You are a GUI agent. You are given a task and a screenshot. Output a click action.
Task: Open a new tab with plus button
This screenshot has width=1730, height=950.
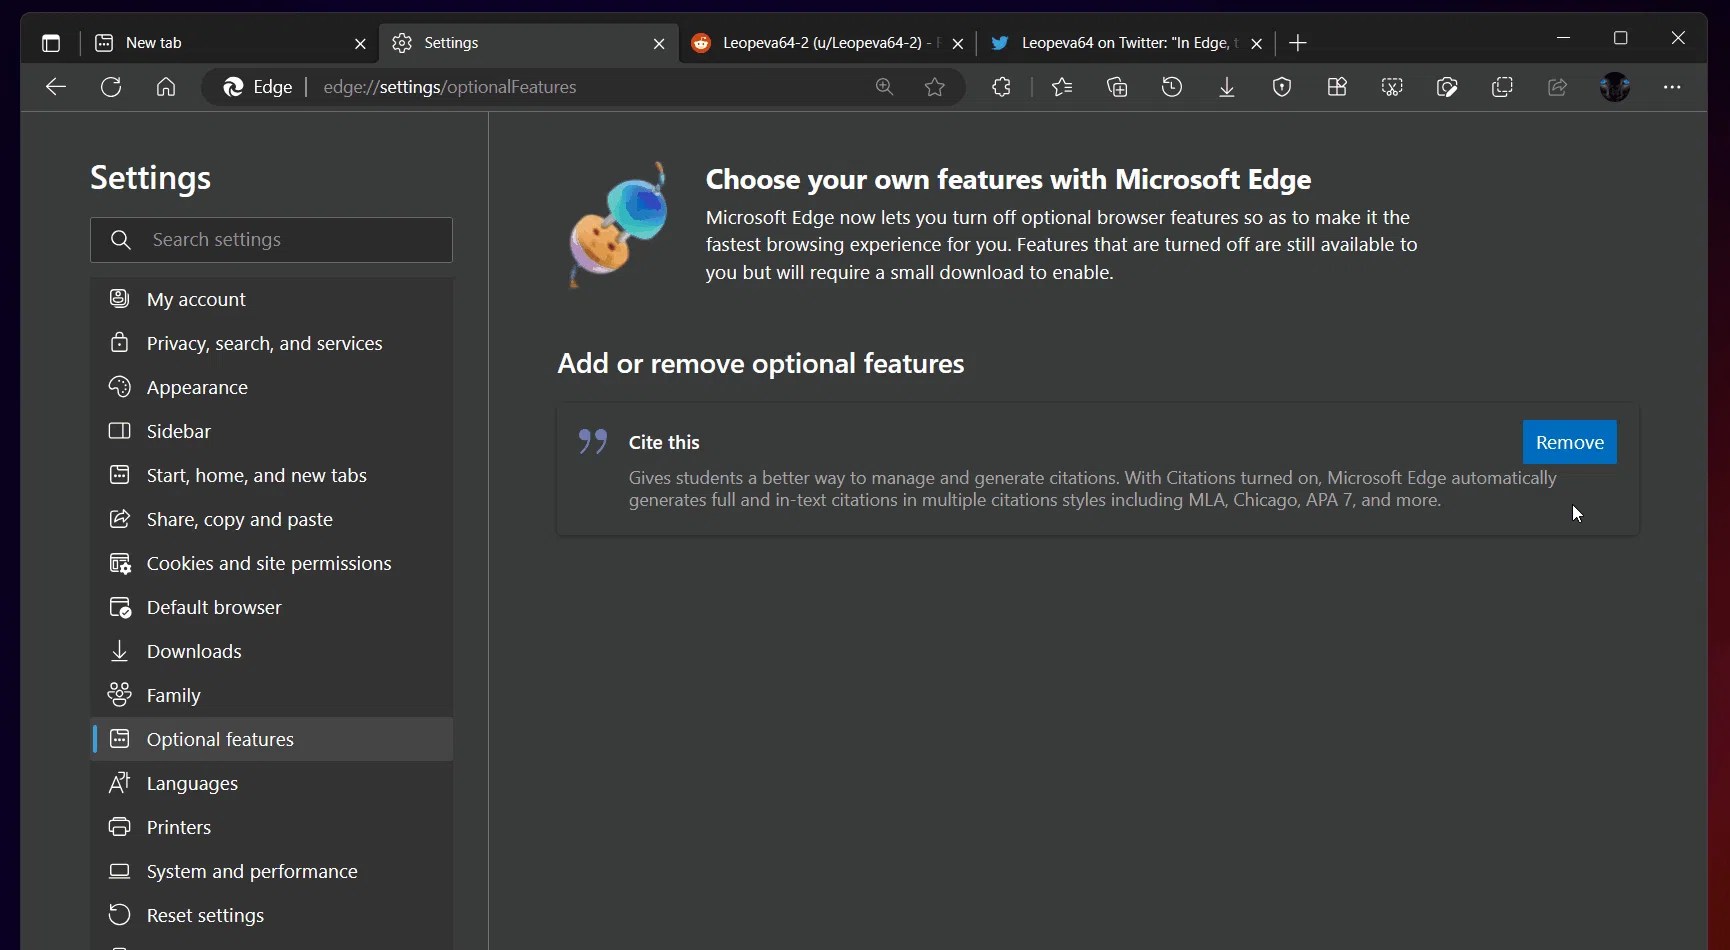[1298, 43]
